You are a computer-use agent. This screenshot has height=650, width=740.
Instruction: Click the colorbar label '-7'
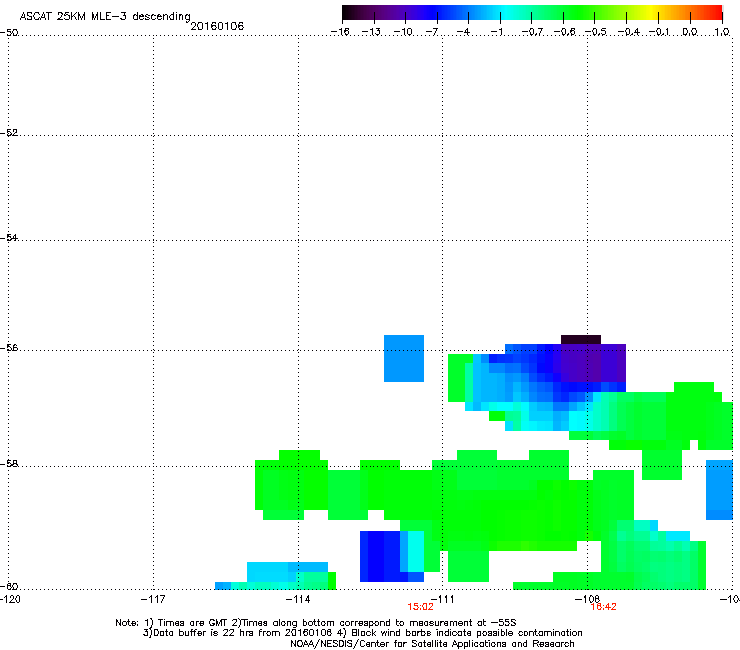point(432,32)
